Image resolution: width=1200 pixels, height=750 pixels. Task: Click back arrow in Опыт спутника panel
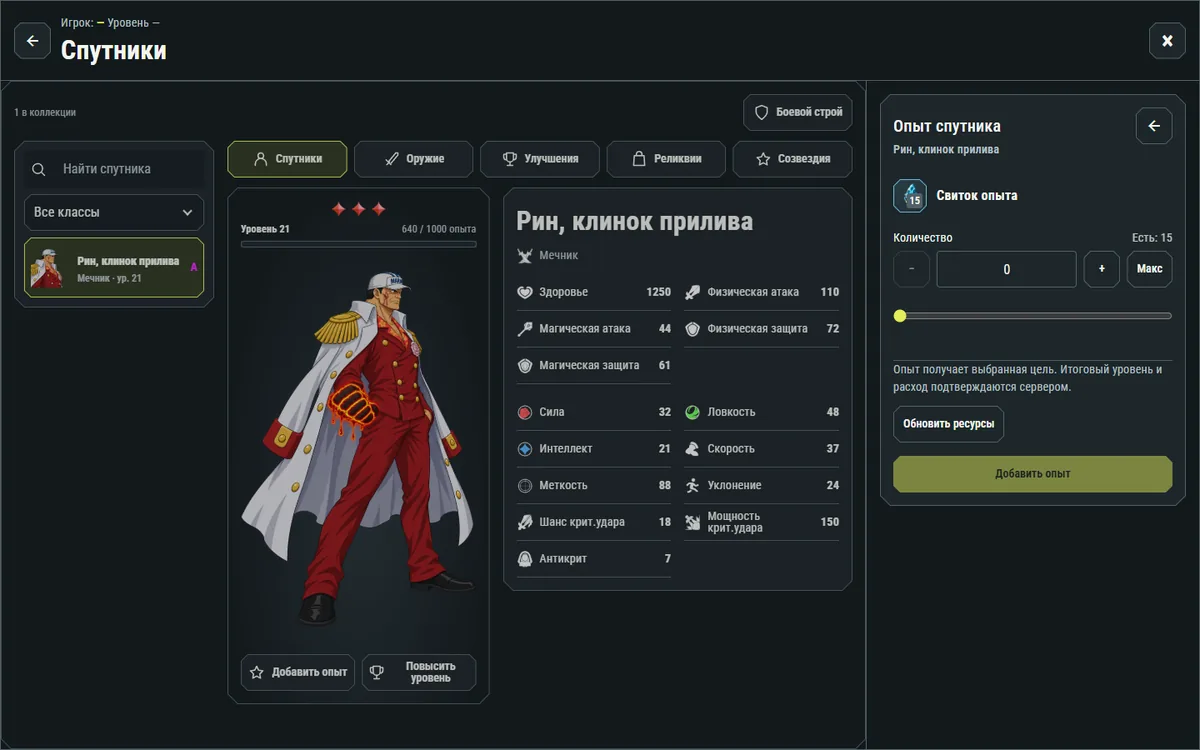pos(1154,126)
